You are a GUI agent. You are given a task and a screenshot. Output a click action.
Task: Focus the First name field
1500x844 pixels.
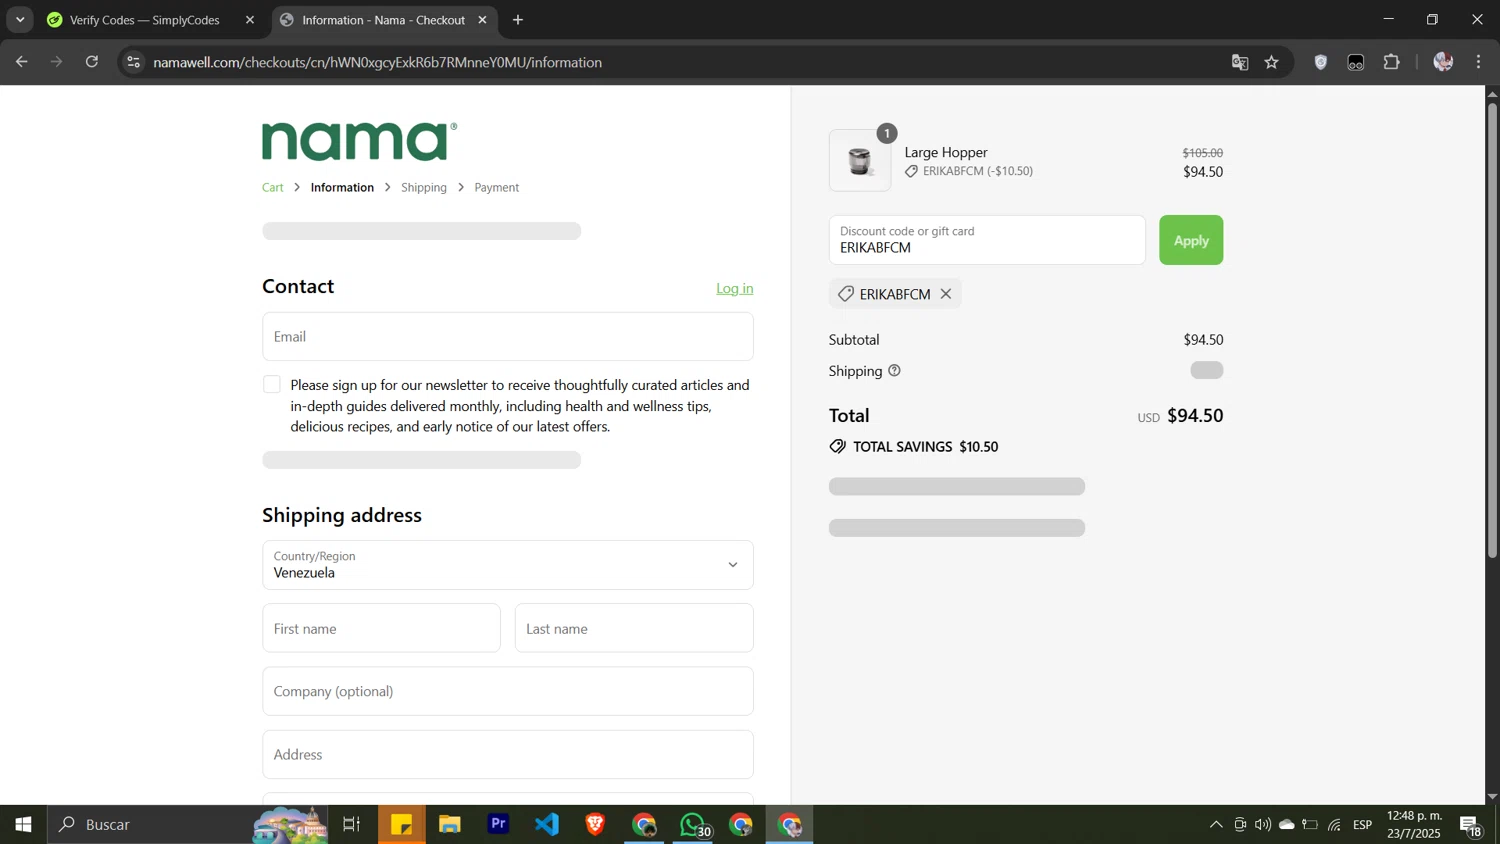pos(381,628)
